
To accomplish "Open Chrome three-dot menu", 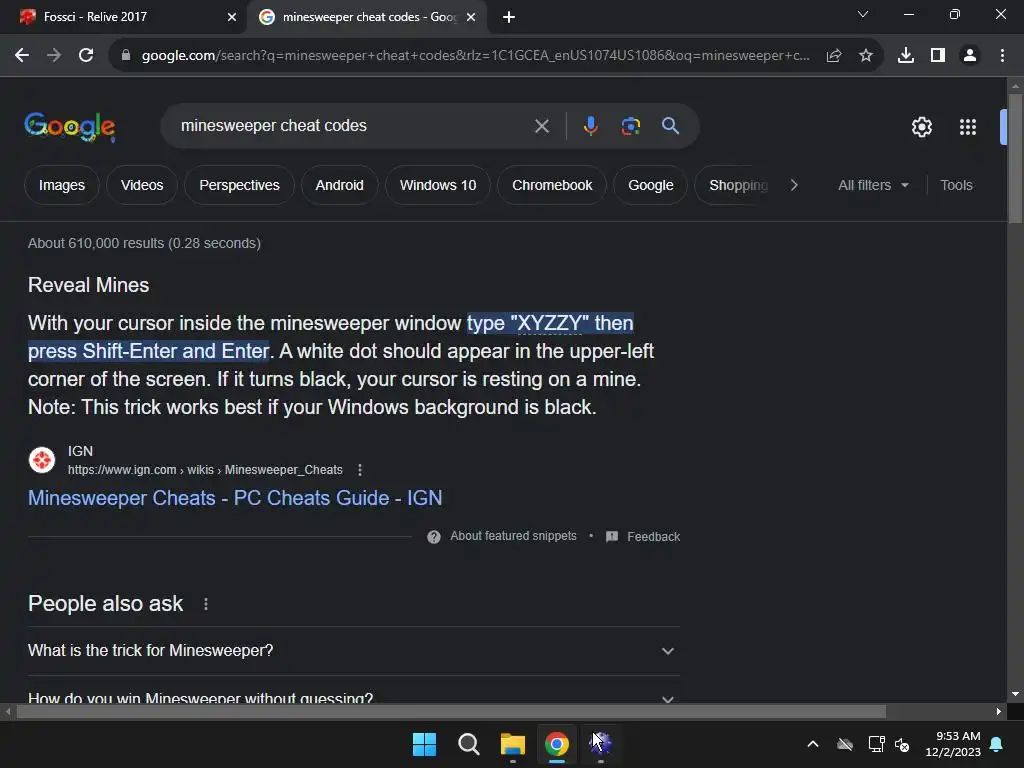I will click(1002, 56).
